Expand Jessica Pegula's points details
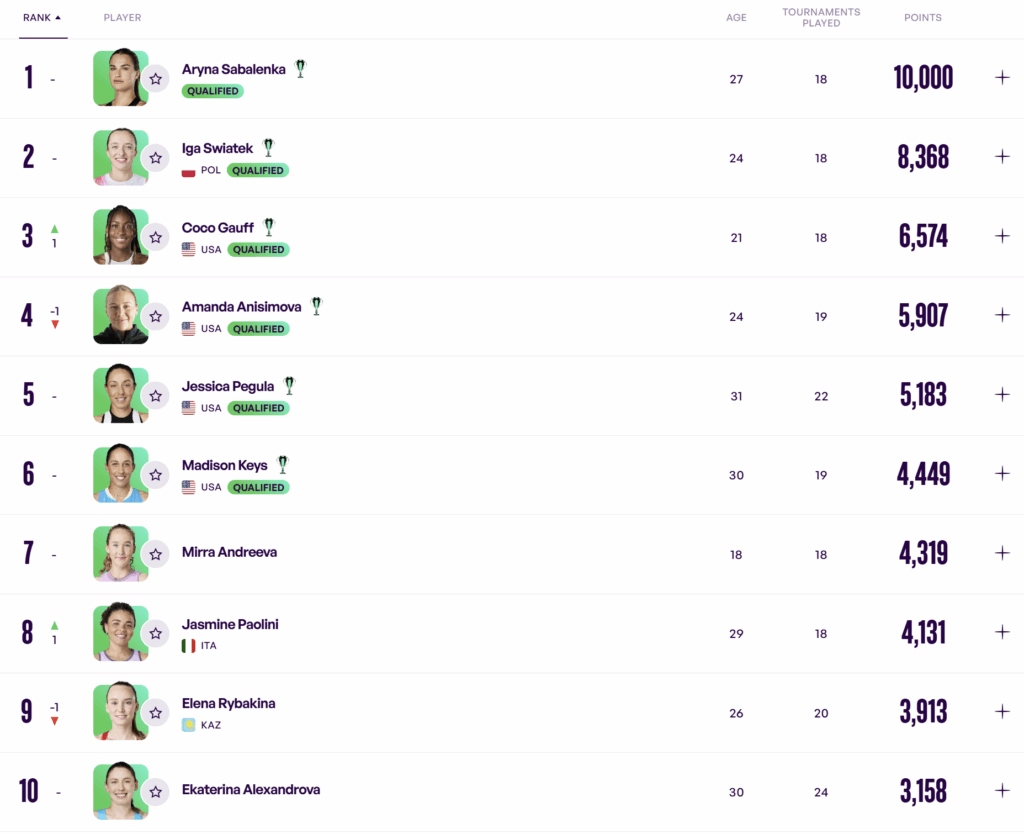Image resolution: width=1024 pixels, height=834 pixels. click(x=1002, y=394)
